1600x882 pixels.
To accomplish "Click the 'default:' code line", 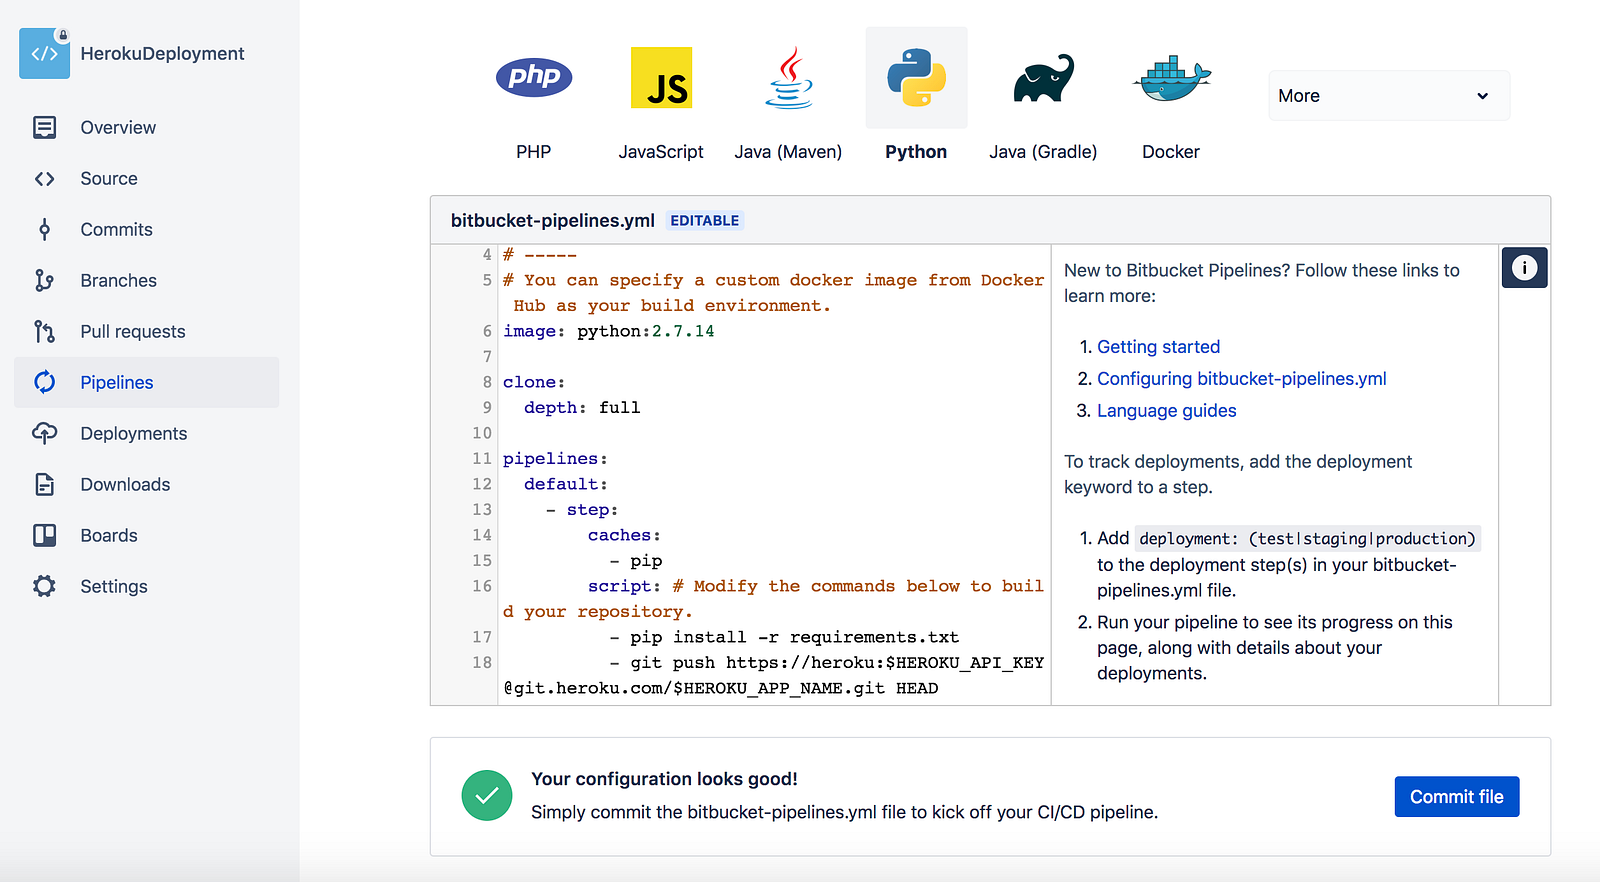I will pos(566,484).
